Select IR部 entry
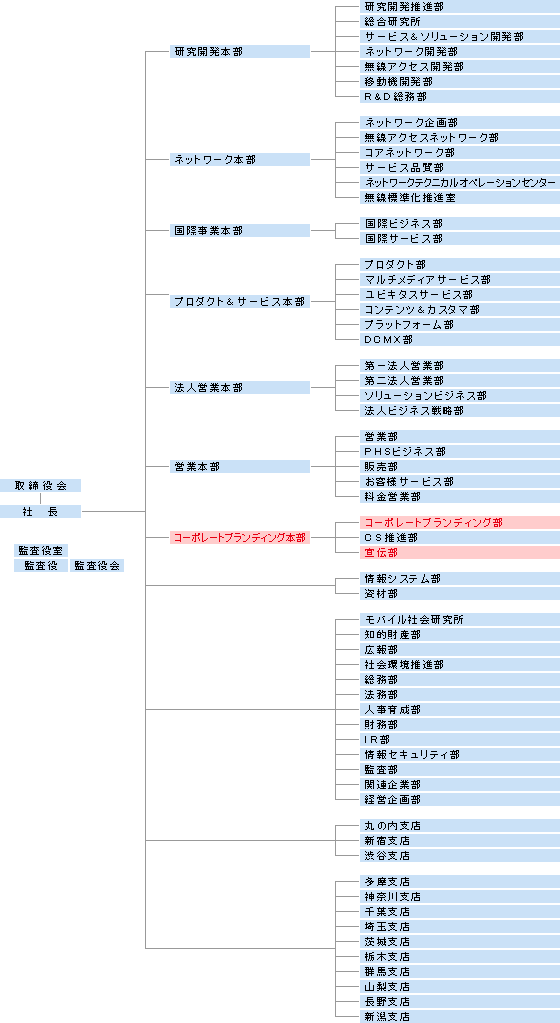This screenshot has height=1023, width=560. 460,741
